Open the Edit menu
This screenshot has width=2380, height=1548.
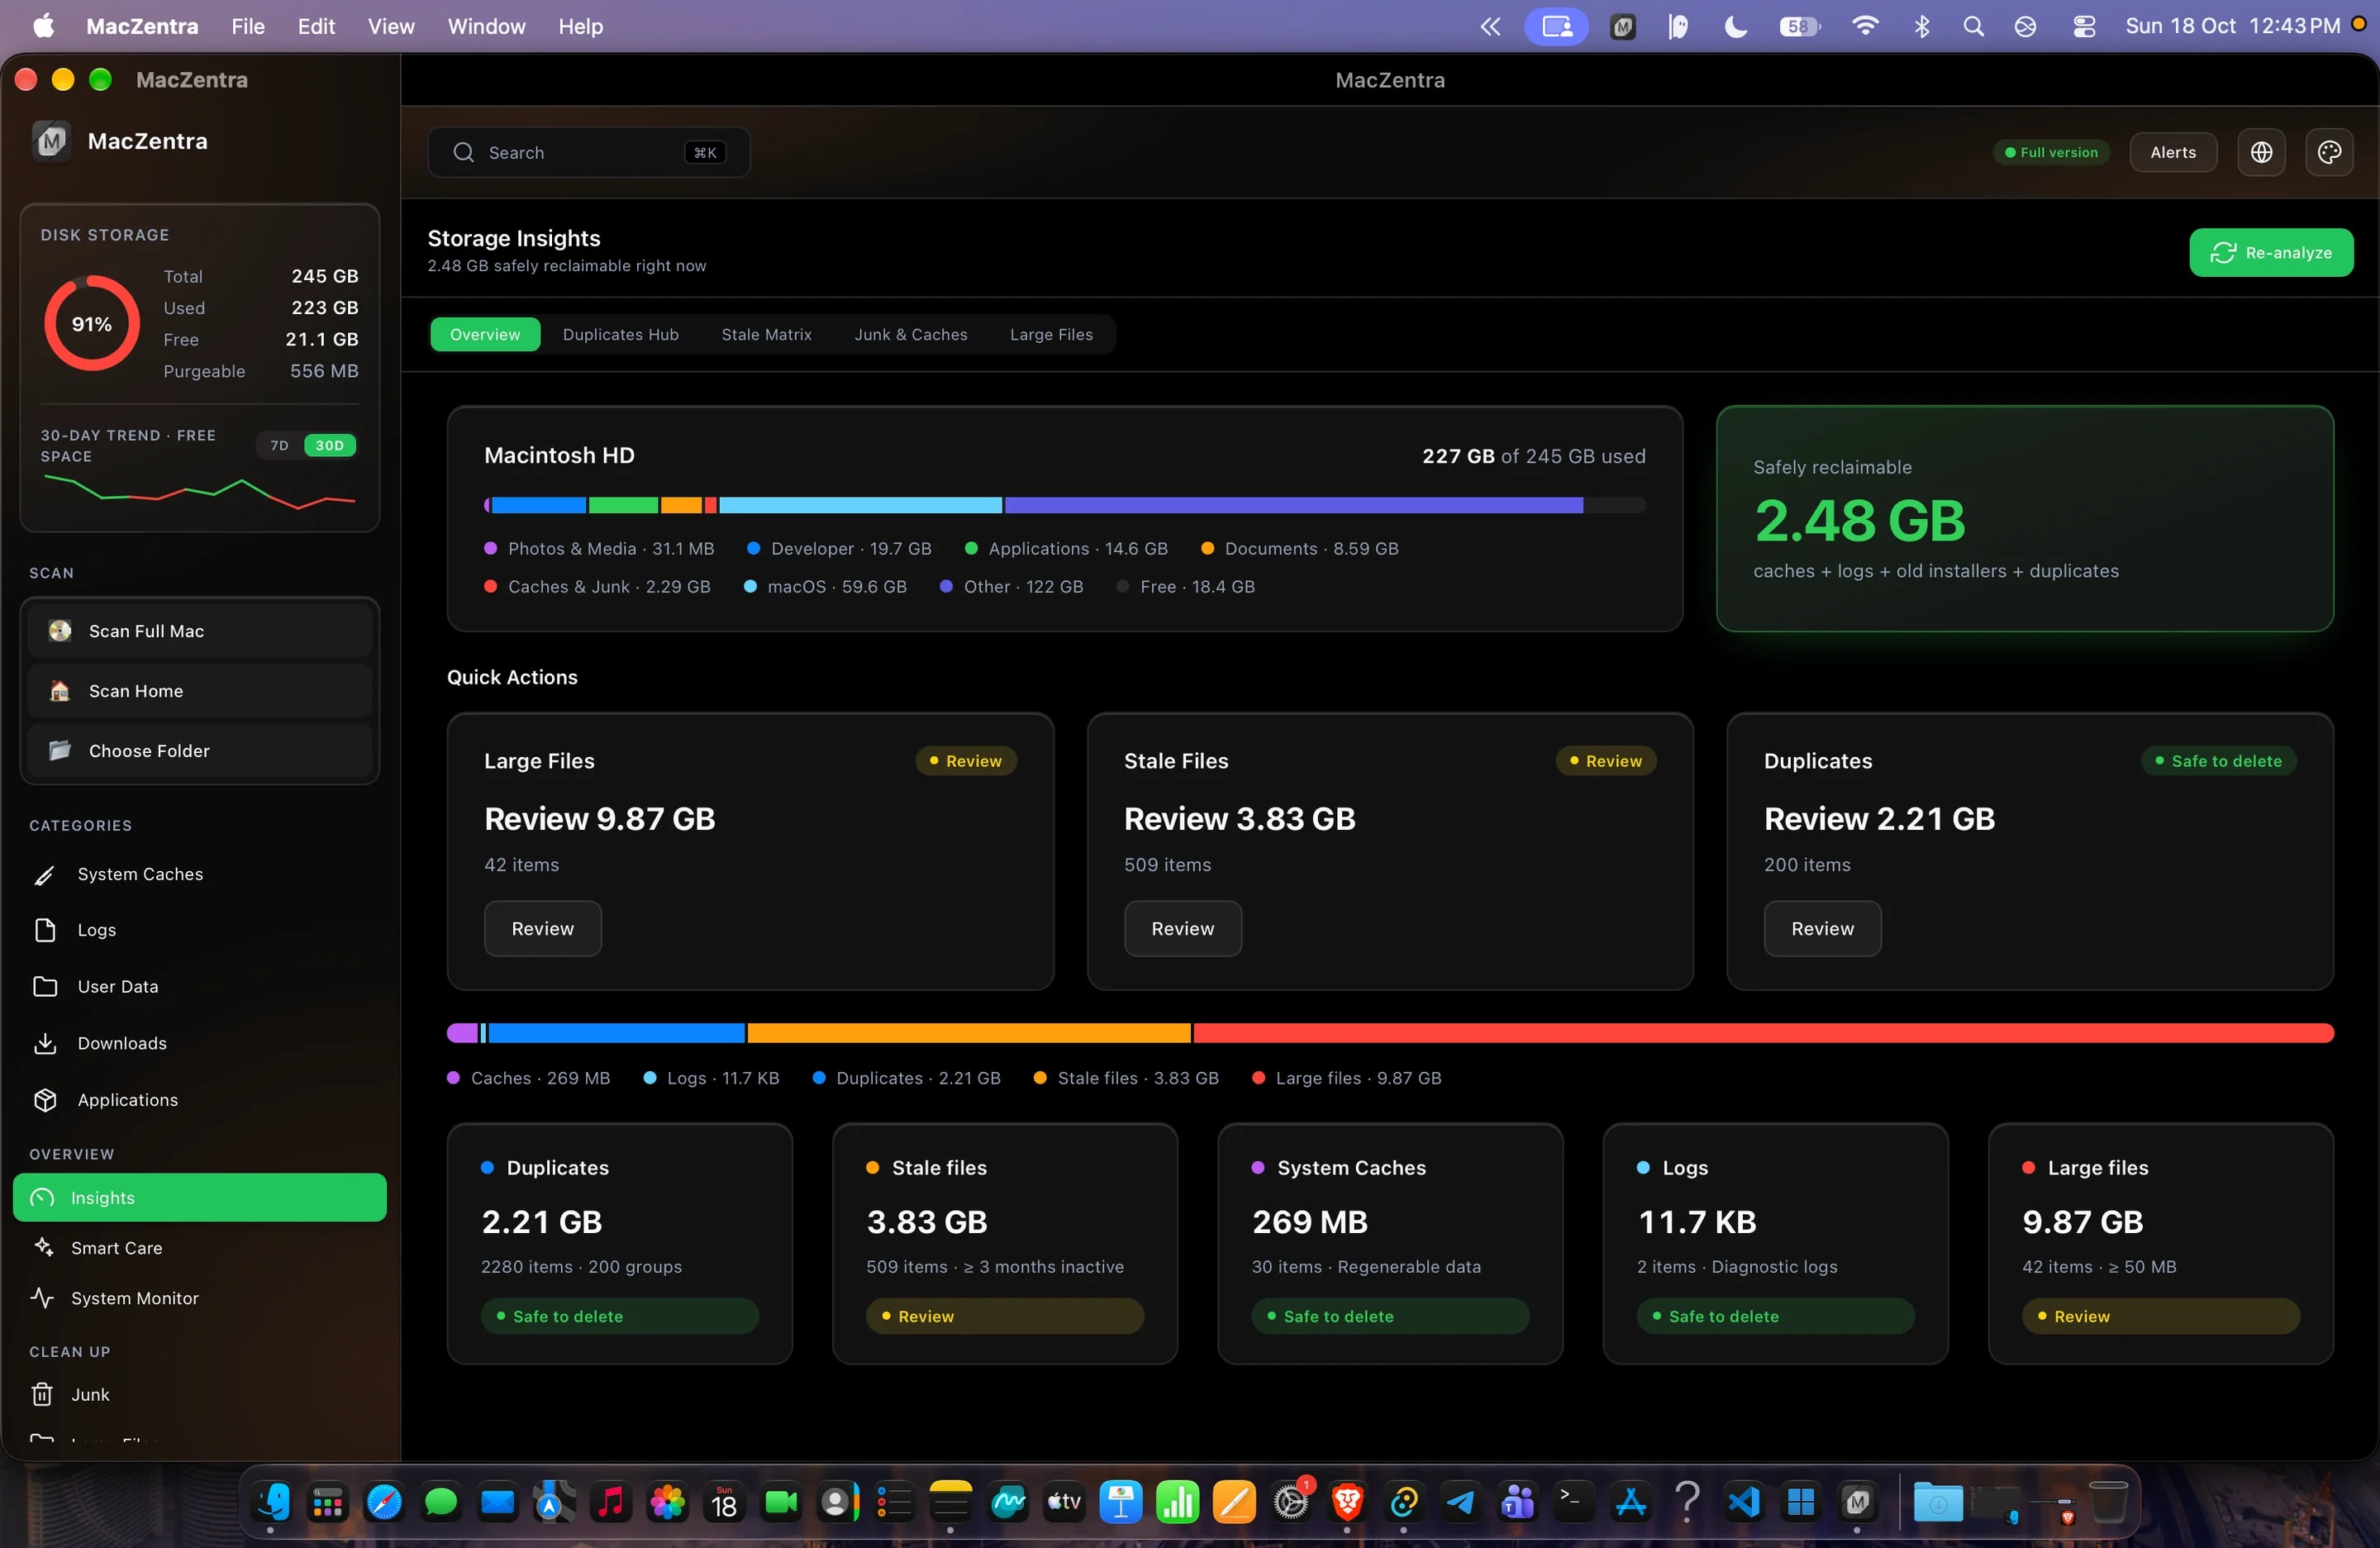click(316, 26)
